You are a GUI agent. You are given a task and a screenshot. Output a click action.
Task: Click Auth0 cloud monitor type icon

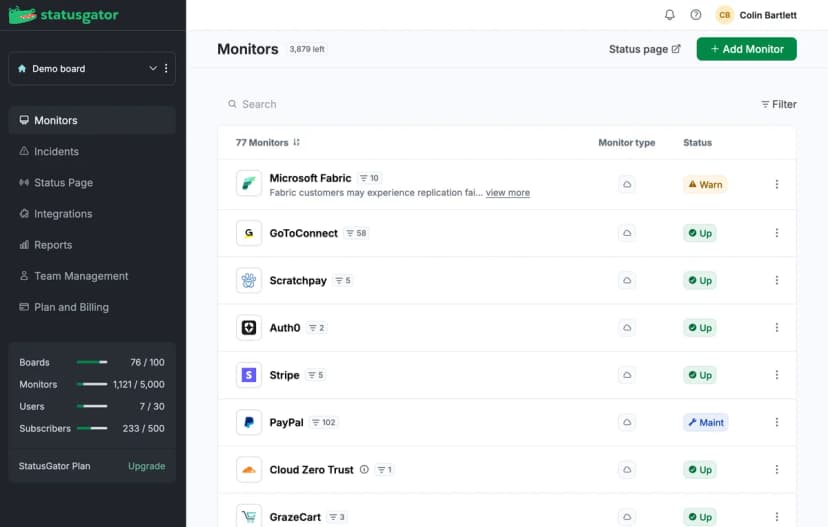(627, 327)
